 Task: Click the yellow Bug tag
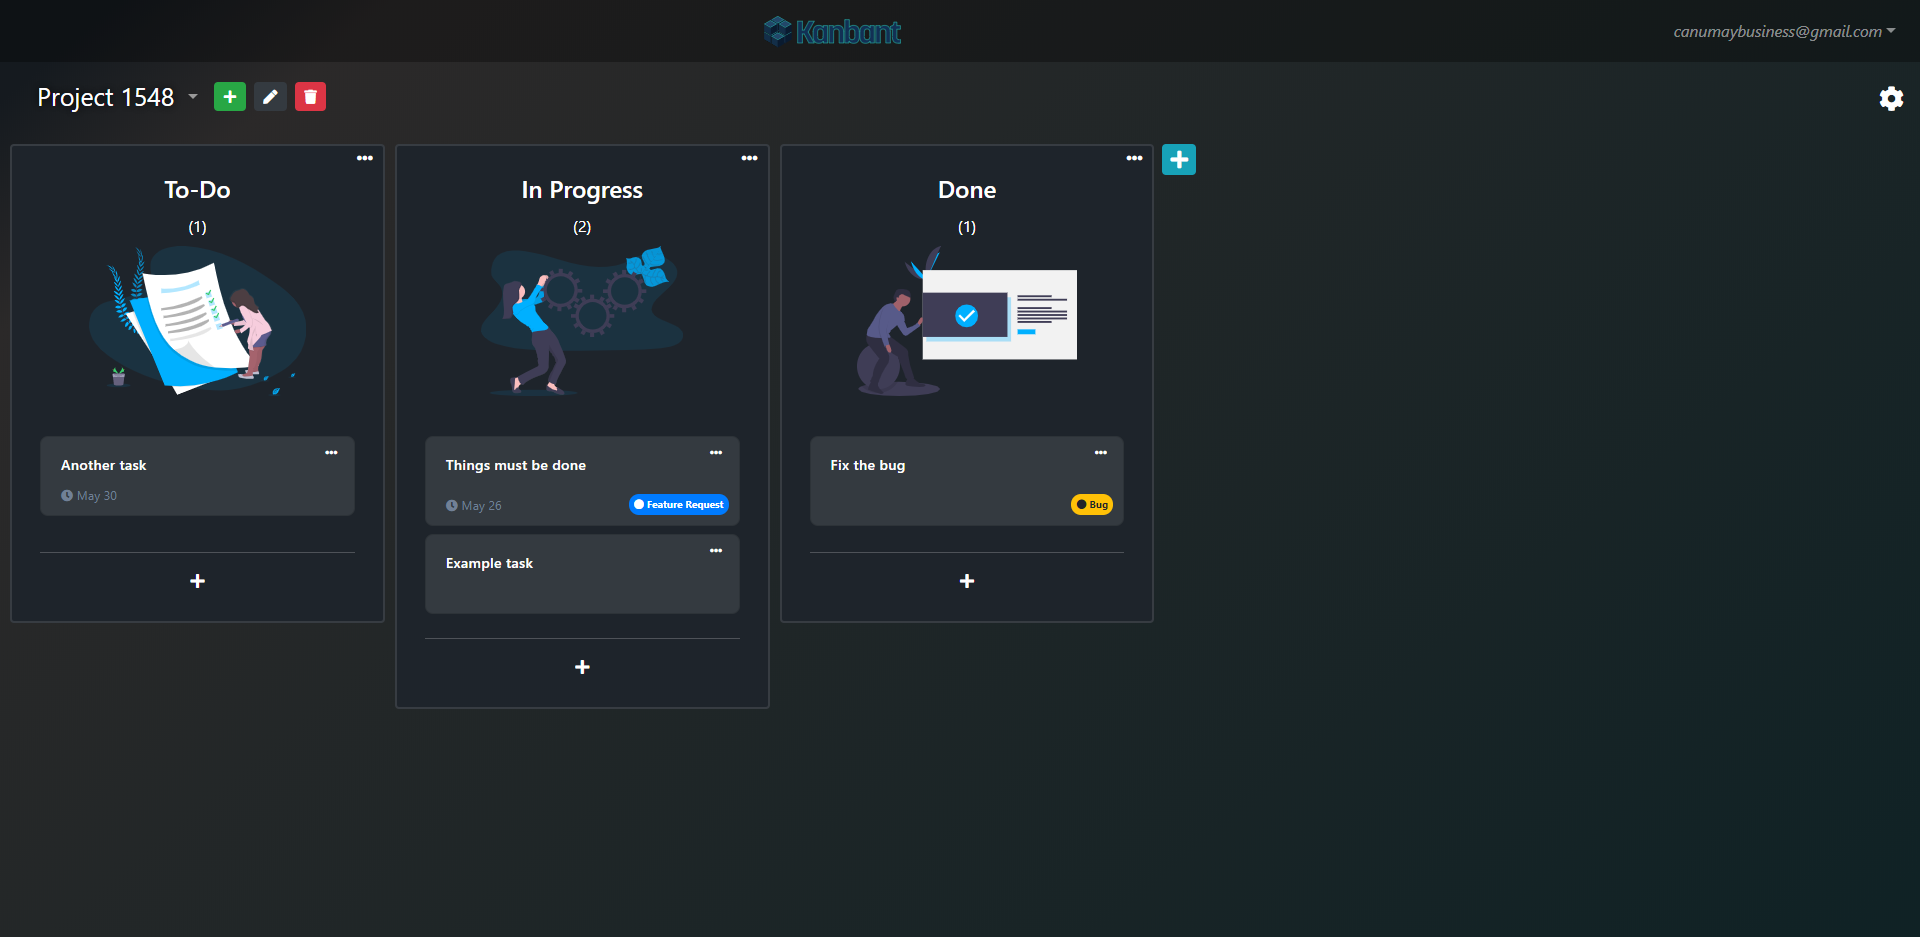(1092, 504)
